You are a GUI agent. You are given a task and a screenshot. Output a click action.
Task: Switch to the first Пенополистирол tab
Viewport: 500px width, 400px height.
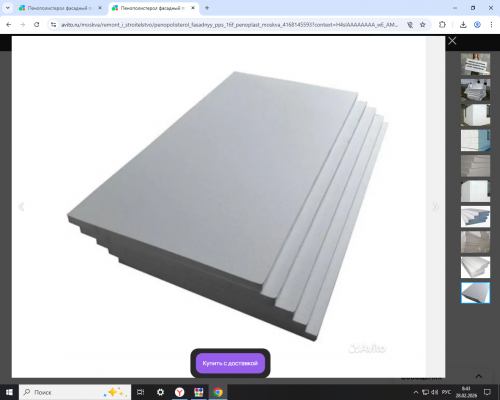click(x=60, y=8)
